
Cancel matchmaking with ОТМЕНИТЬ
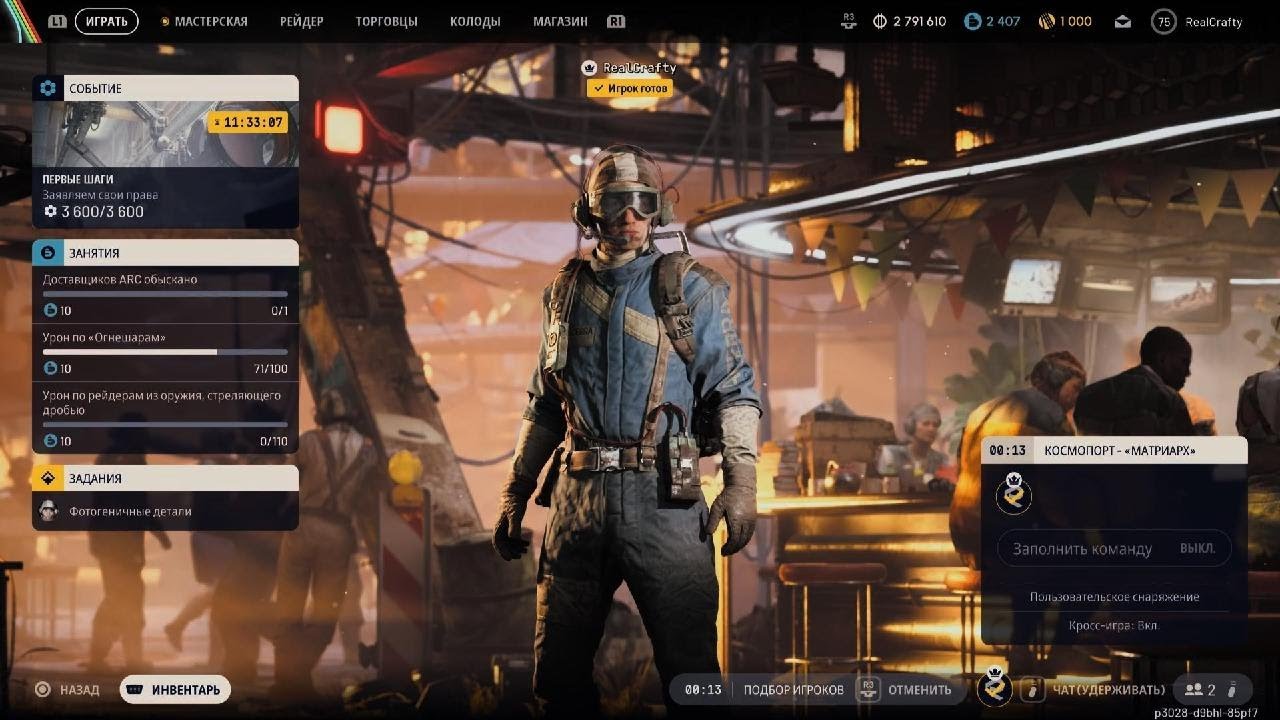pyautogui.click(x=906, y=690)
